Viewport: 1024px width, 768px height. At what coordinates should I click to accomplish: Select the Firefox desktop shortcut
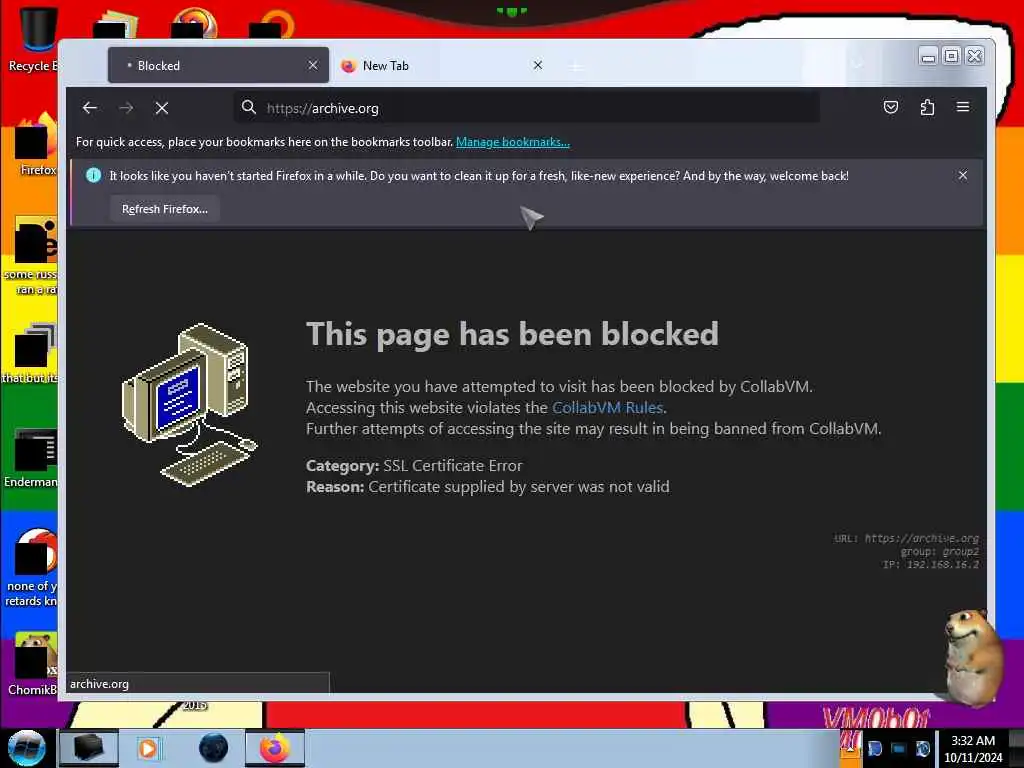34,144
